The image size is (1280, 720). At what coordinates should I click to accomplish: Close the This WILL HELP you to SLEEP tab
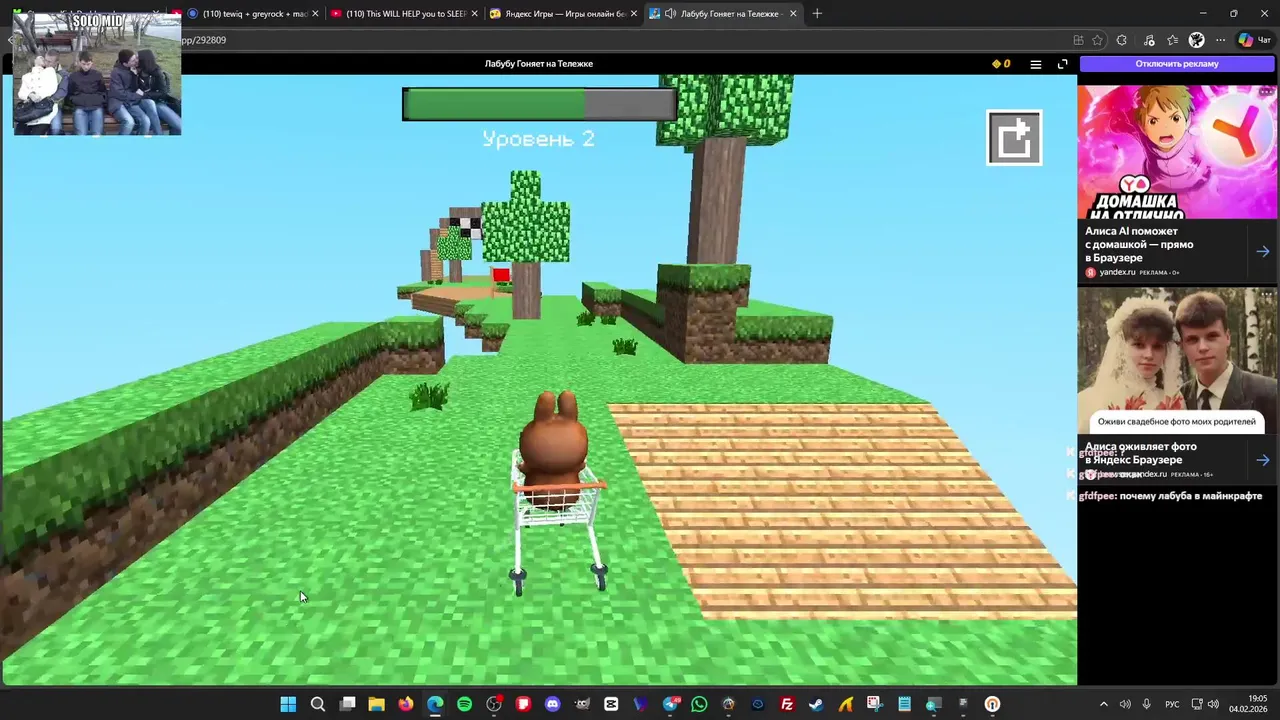475,14
